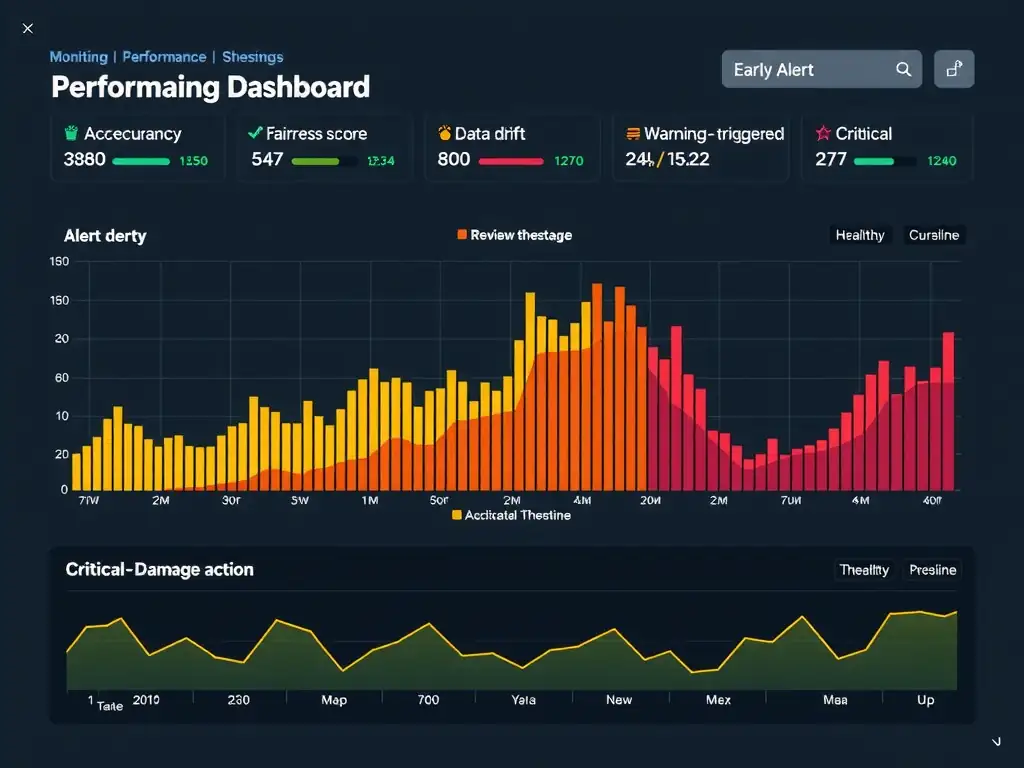Click the Yala axis label
The height and width of the screenshot is (768, 1024).
coord(523,700)
